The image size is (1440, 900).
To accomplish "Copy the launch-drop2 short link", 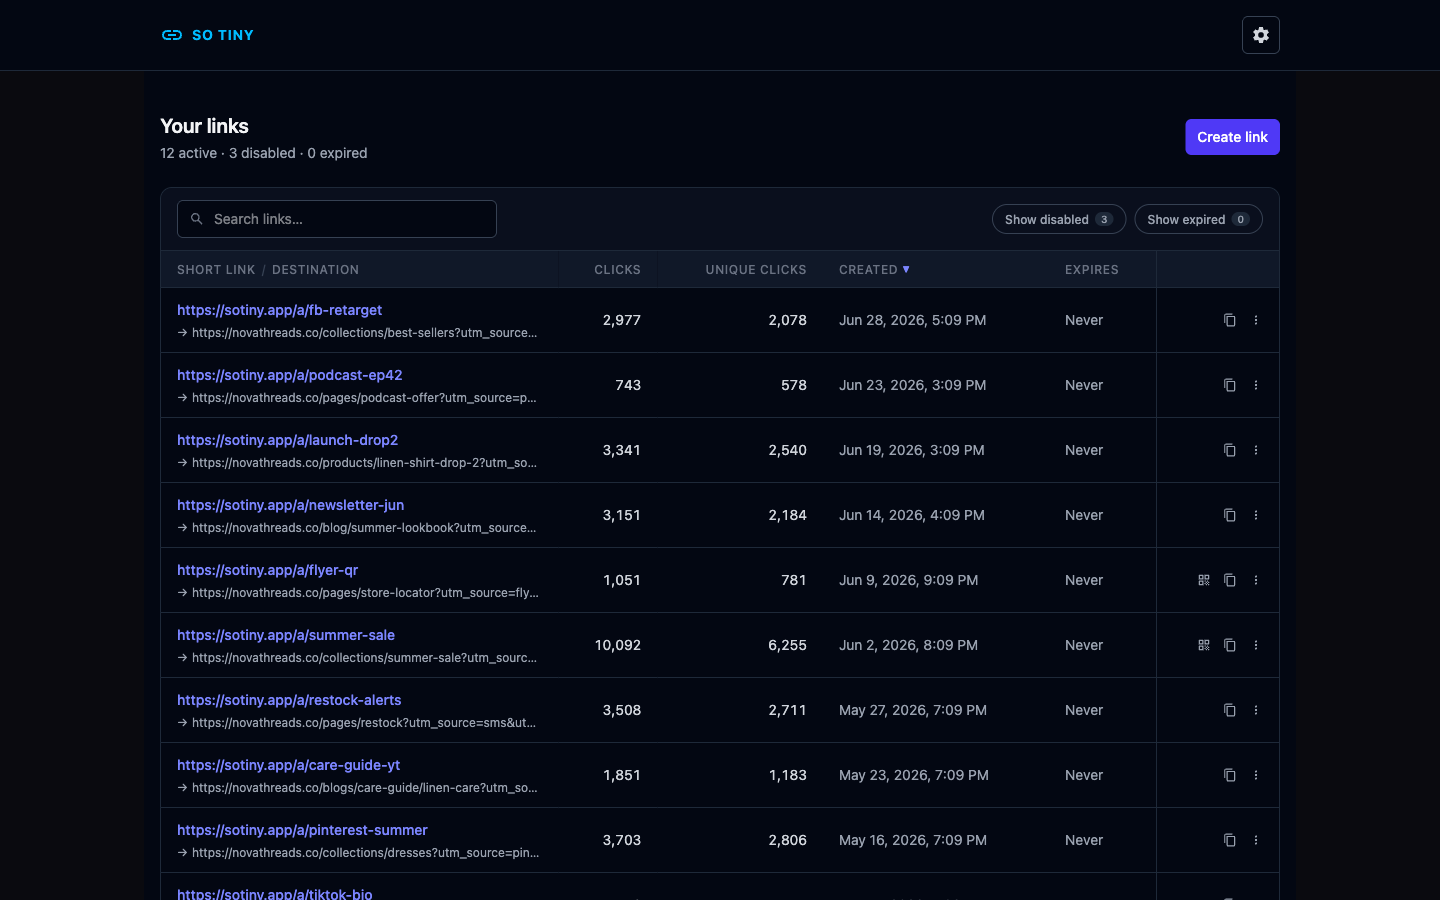I will pos(1230,450).
